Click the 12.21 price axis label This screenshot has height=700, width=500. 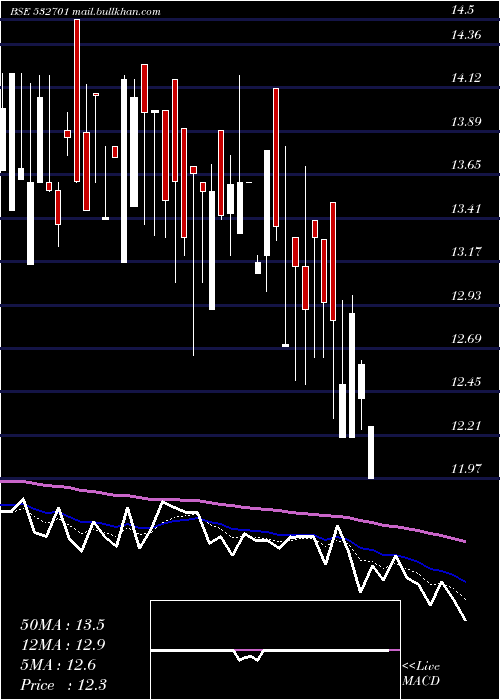pos(466,425)
